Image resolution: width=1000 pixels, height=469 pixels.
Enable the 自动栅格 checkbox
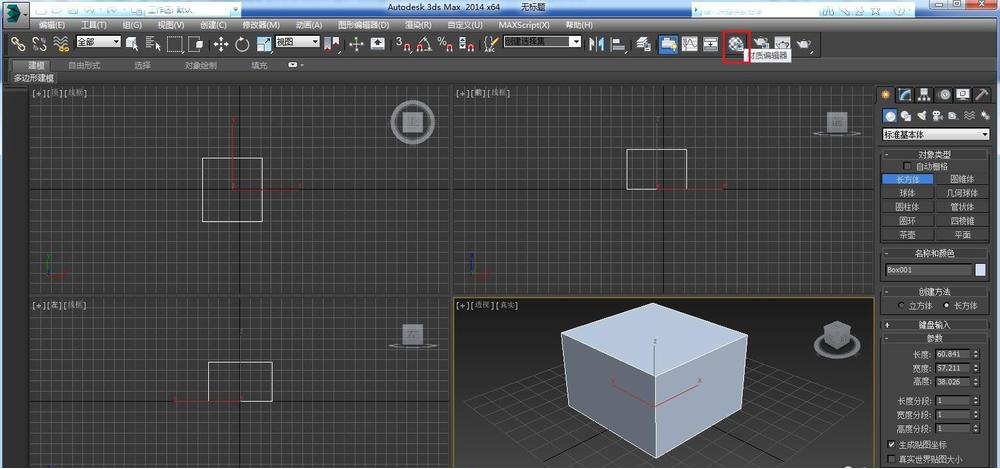pyautogui.click(x=908, y=166)
